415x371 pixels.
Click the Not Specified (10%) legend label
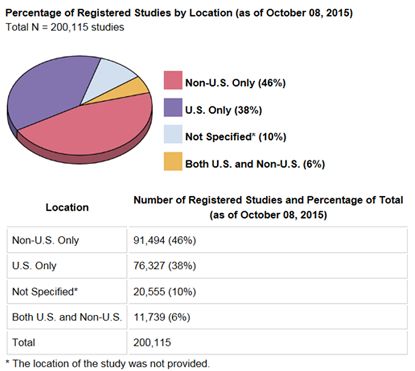click(x=236, y=137)
